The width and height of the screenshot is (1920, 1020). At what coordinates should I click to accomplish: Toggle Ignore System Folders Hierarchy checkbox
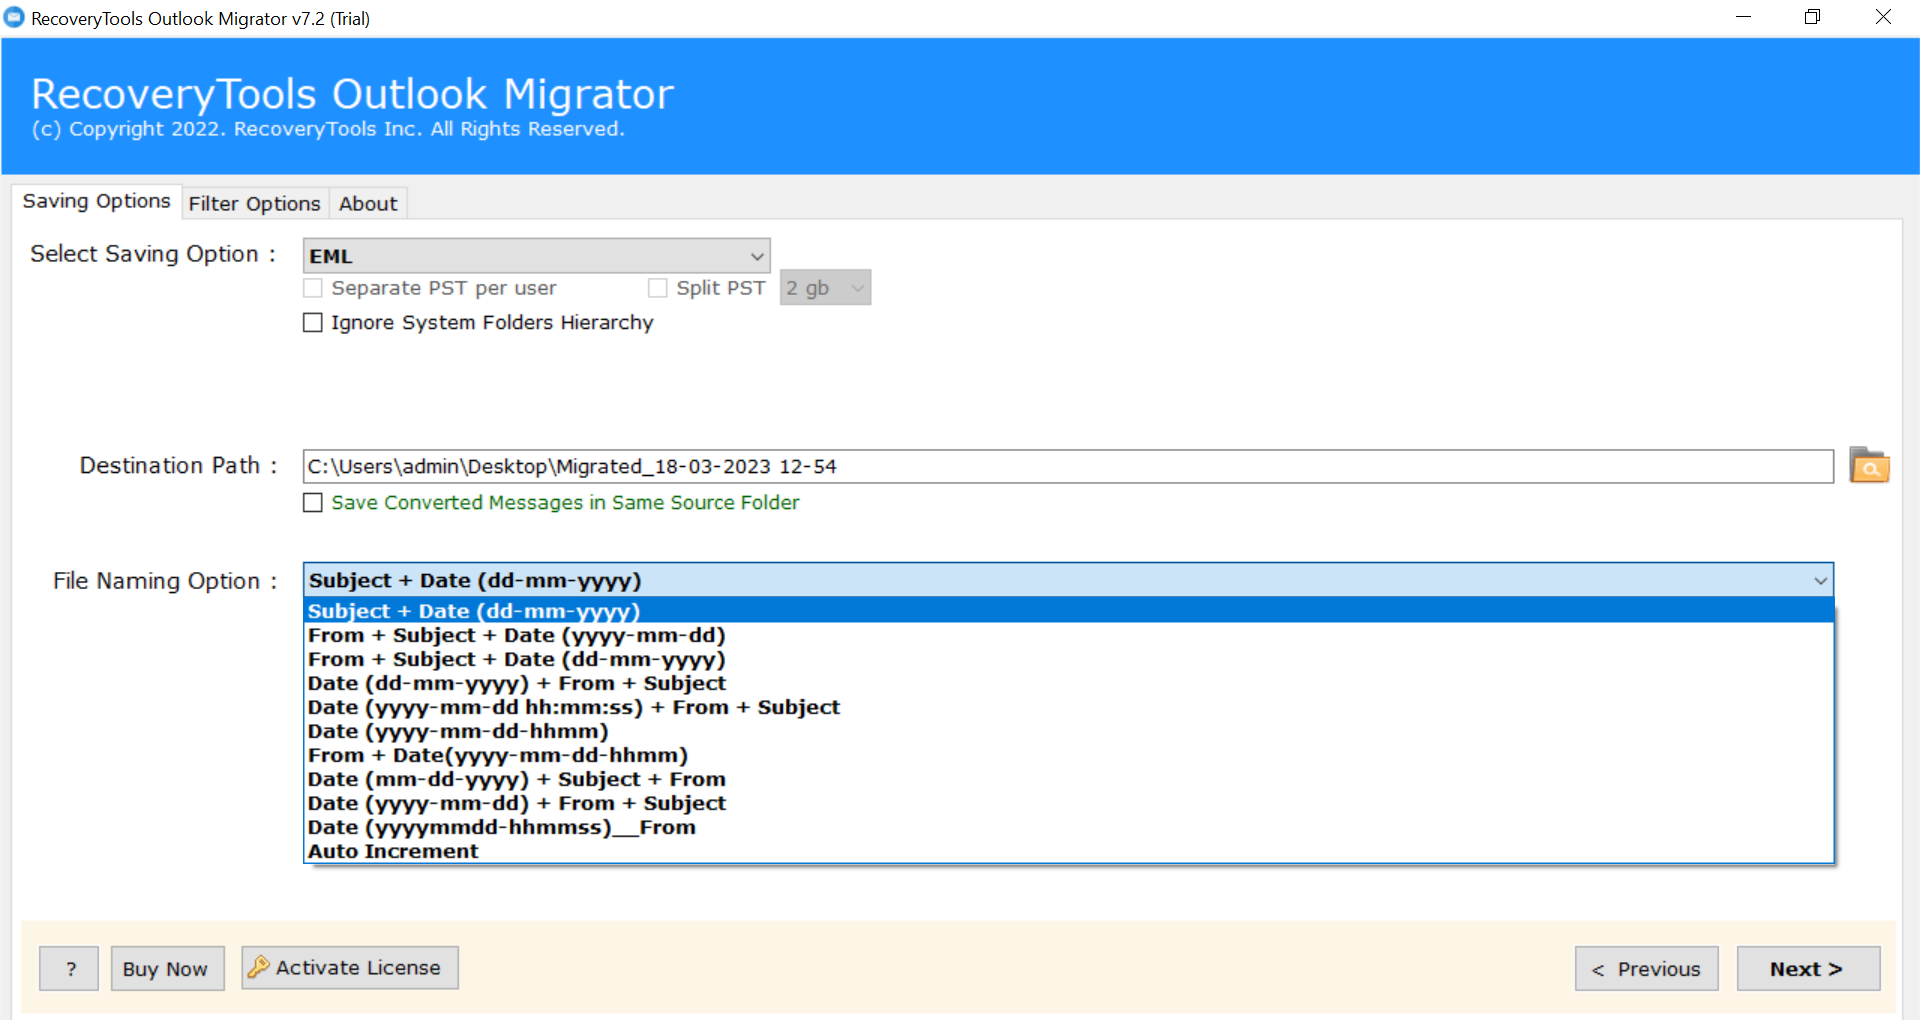click(x=313, y=322)
